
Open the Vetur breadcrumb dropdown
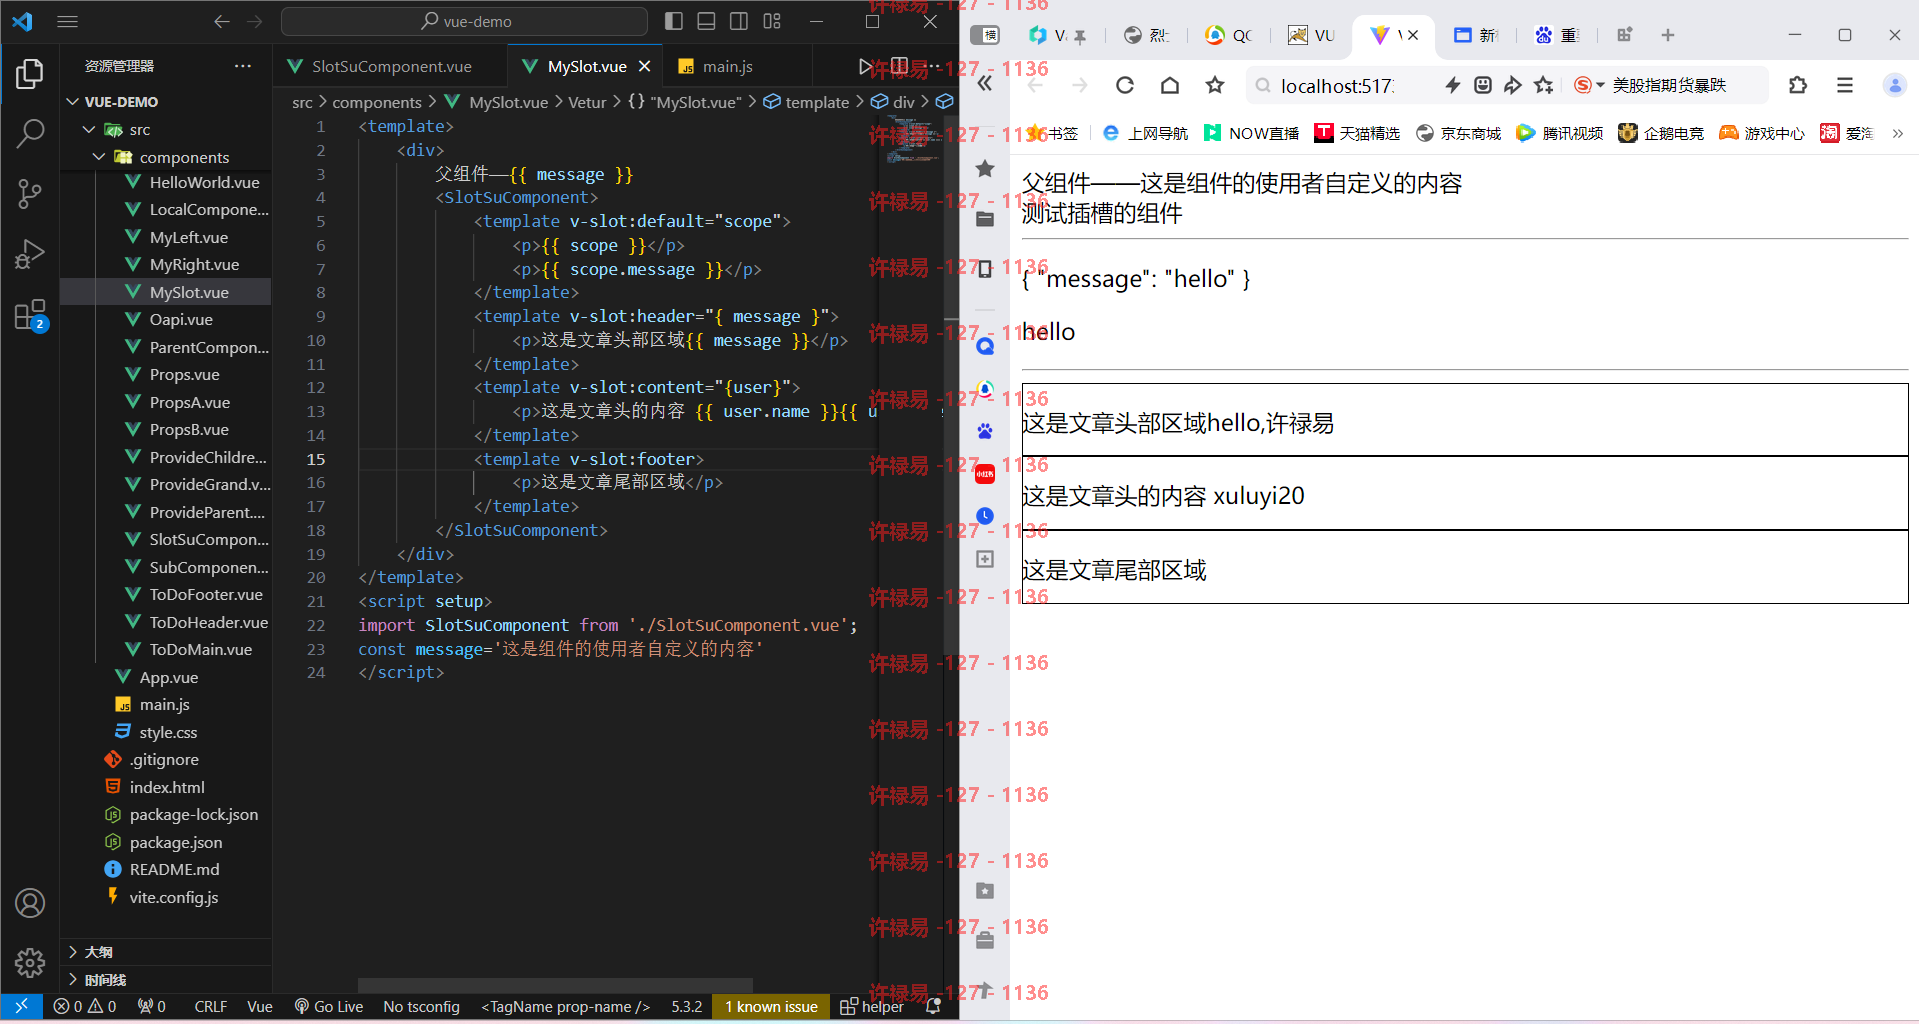click(x=587, y=102)
